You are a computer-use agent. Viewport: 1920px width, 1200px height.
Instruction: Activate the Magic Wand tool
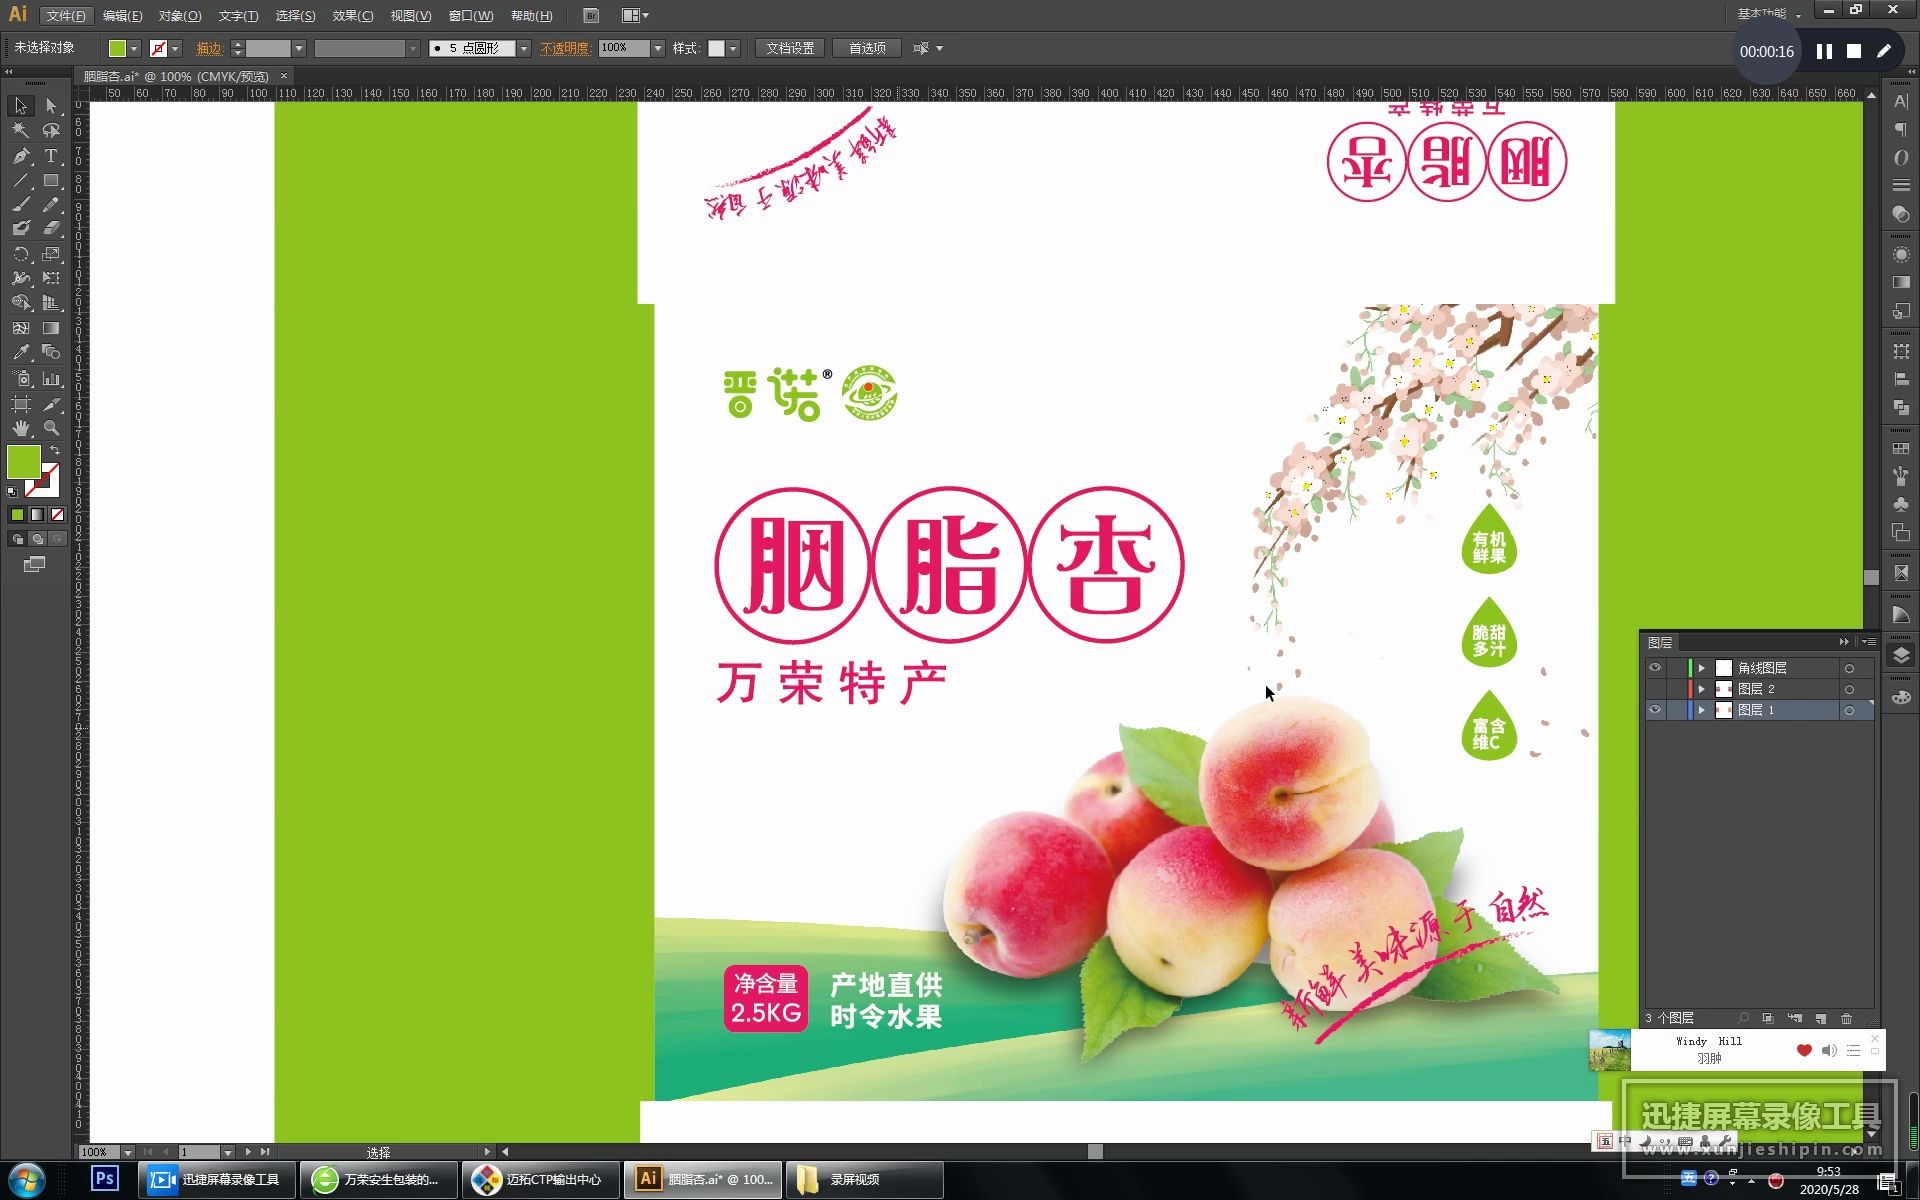coord(20,130)
